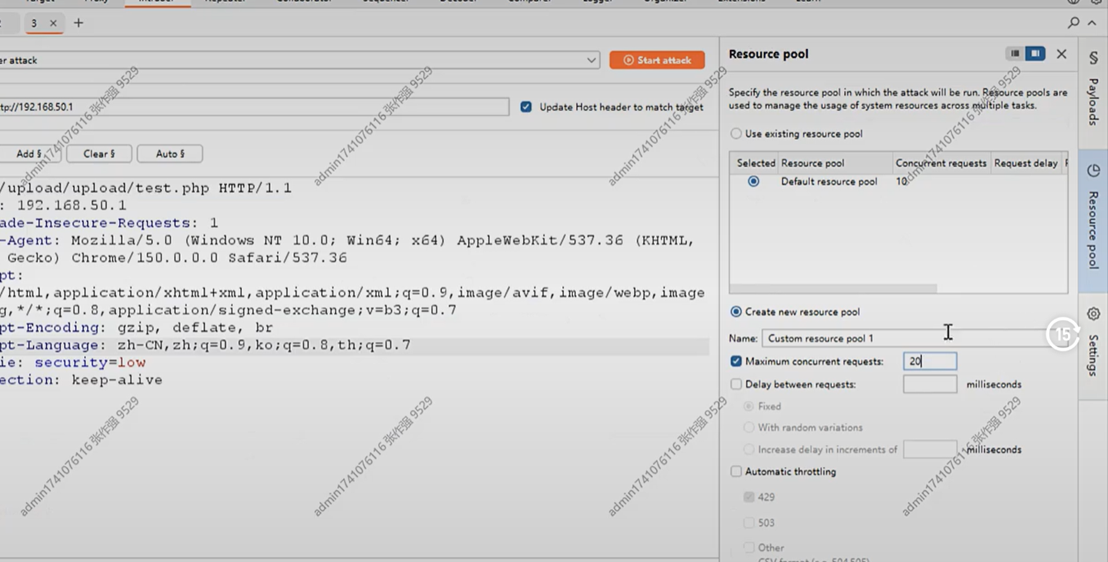Click the Accept-Language zh-CN line
Image resolution: width=1108 pixels, height=562 pixels.
pos(205,345)
